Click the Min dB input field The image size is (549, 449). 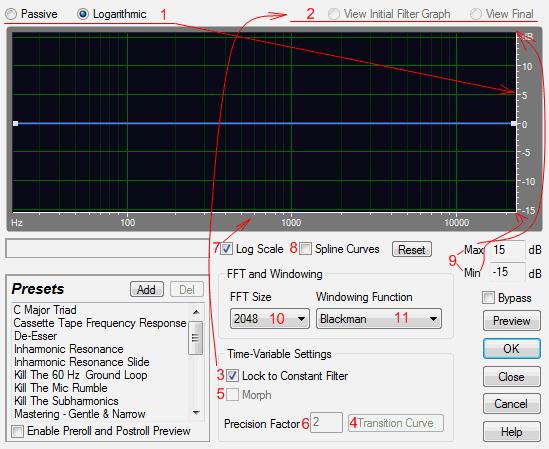(x=507, y=272)
